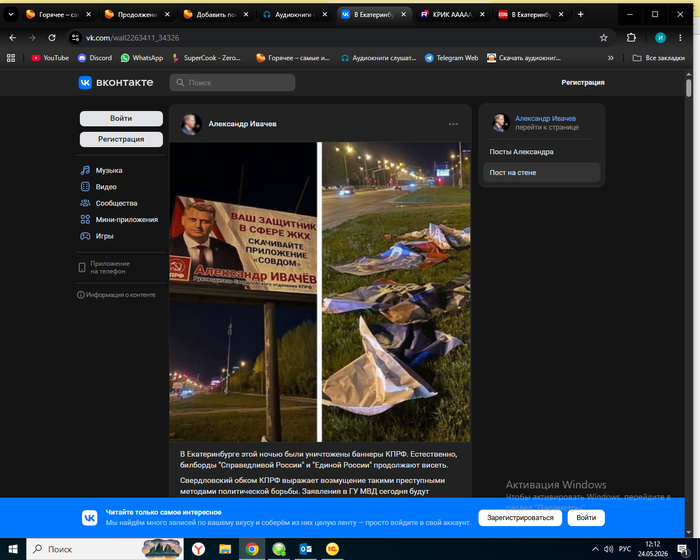This screenshot has width=700, height=560.
Task: Open the post's three-dot options menu
Action: pos(453,124)
